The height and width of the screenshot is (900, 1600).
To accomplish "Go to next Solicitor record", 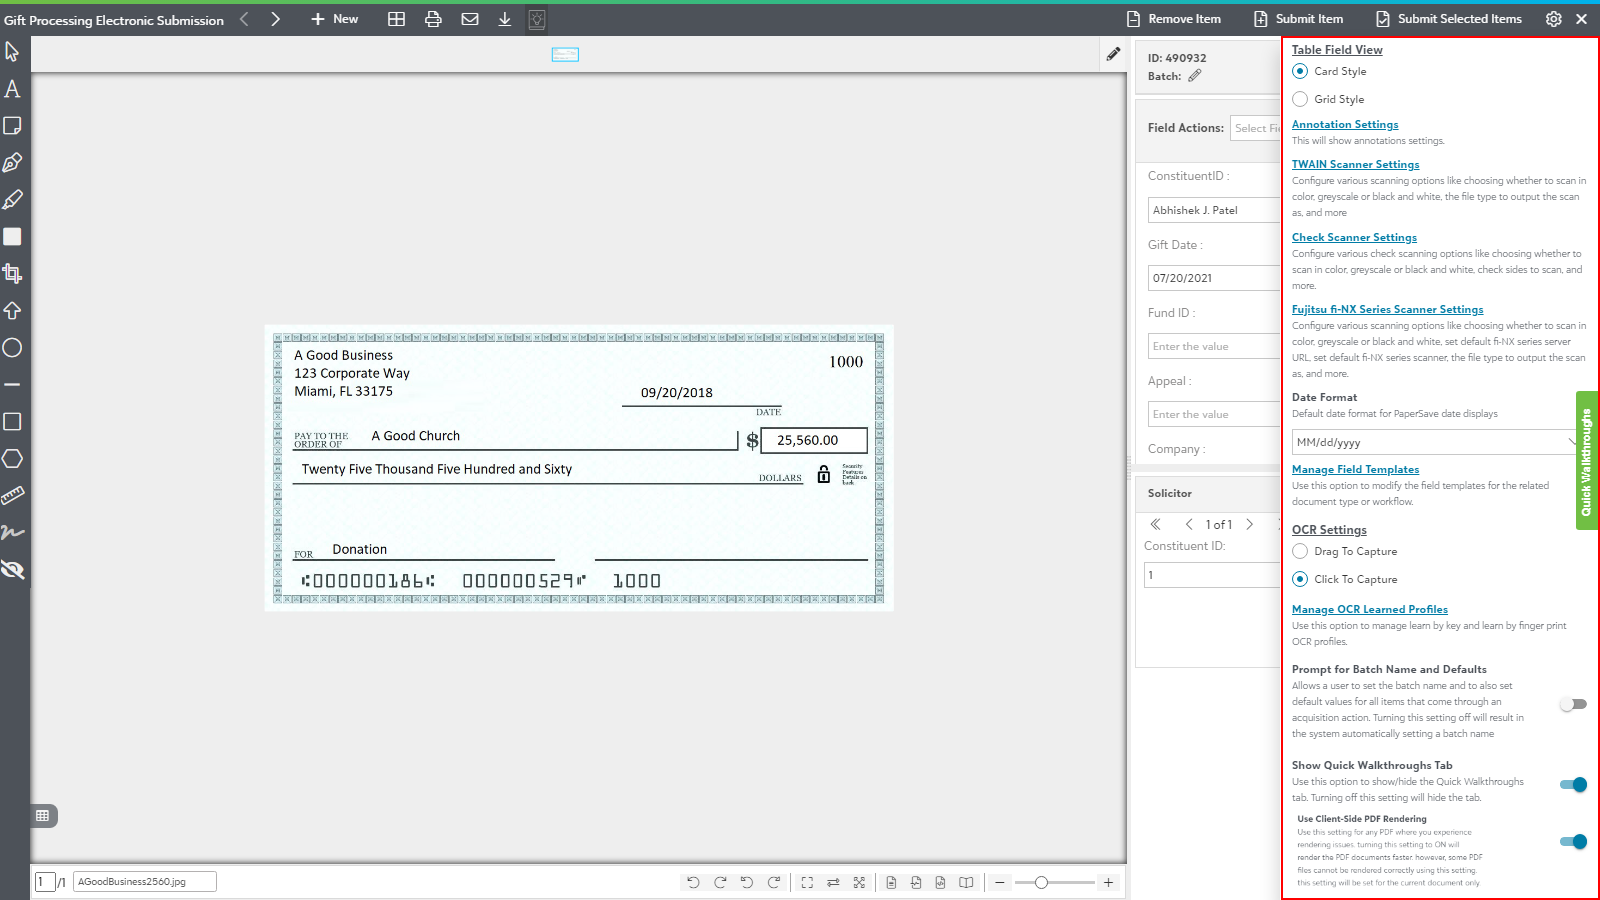I will tap(1249, 524).
